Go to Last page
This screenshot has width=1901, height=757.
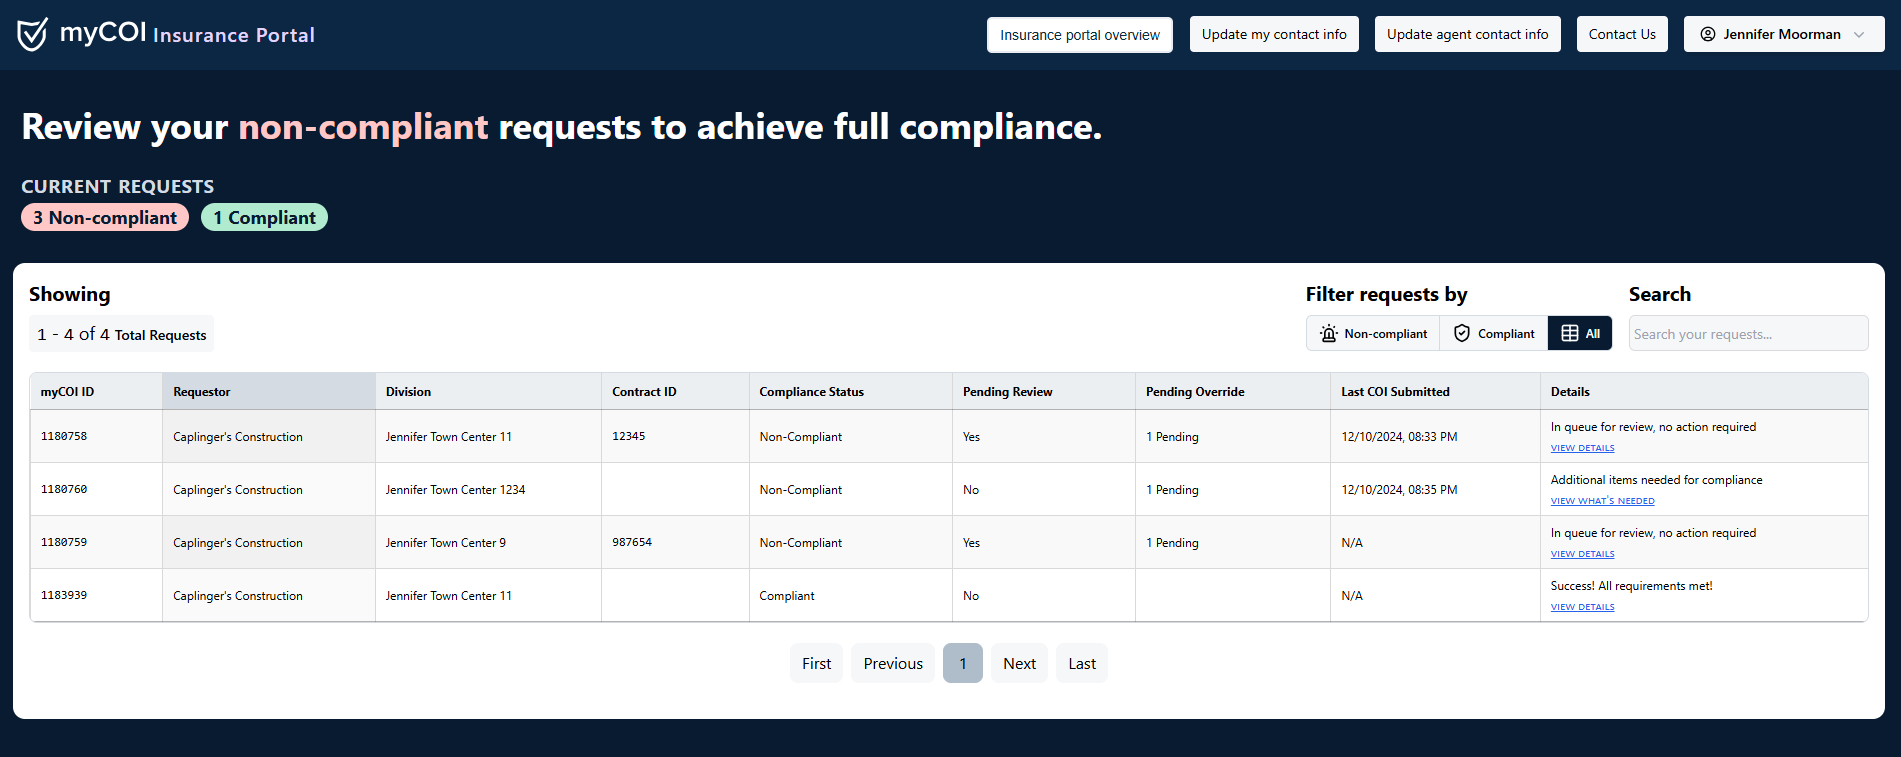tap(1082, 663)
